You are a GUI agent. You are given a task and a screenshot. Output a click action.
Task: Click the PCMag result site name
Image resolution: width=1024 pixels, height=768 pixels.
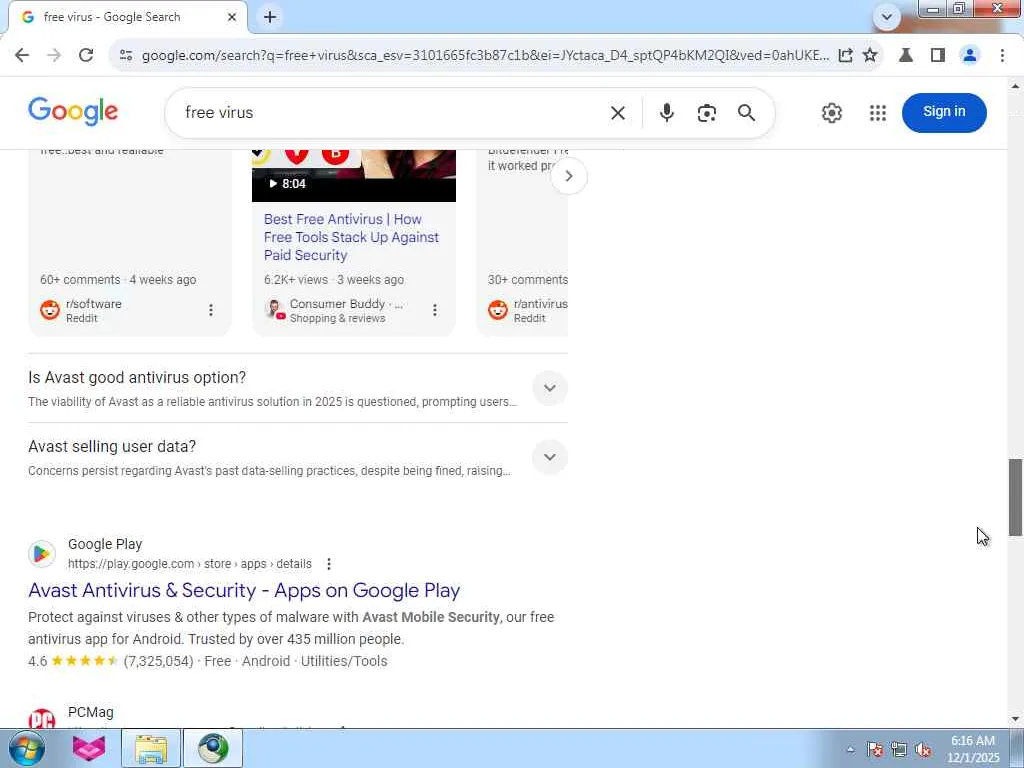(91, 712)
